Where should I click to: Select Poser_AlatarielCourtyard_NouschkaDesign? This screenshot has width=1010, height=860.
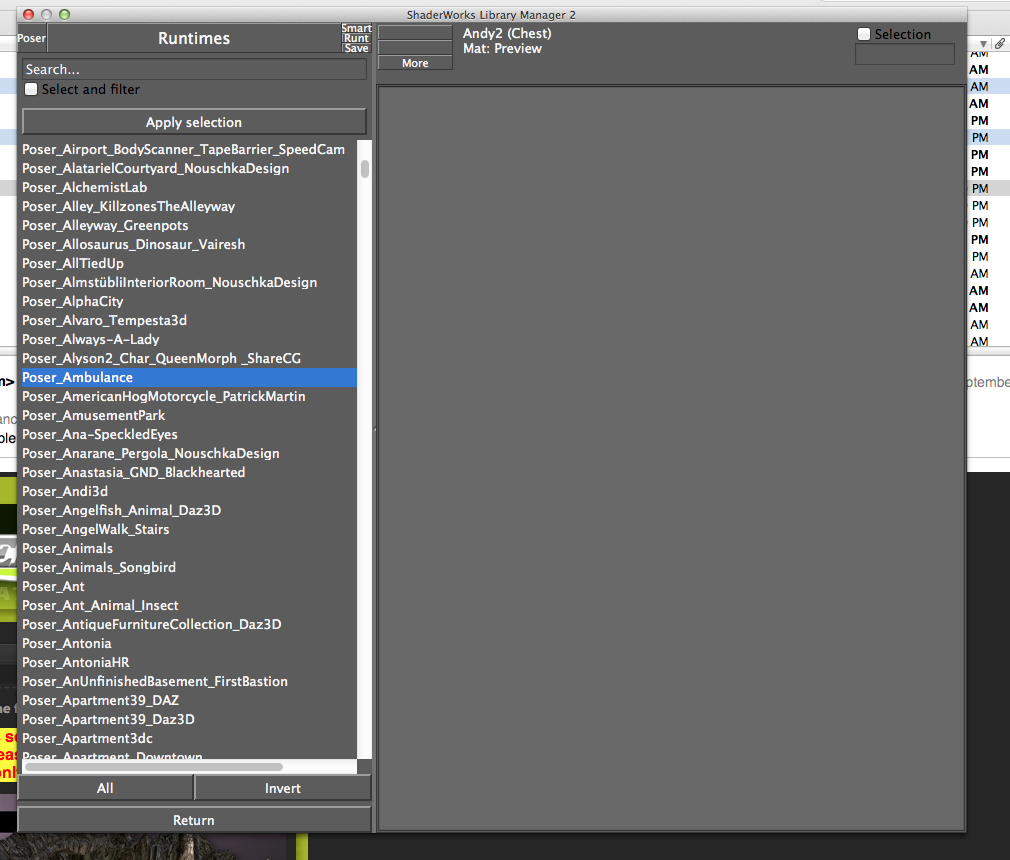189,168
